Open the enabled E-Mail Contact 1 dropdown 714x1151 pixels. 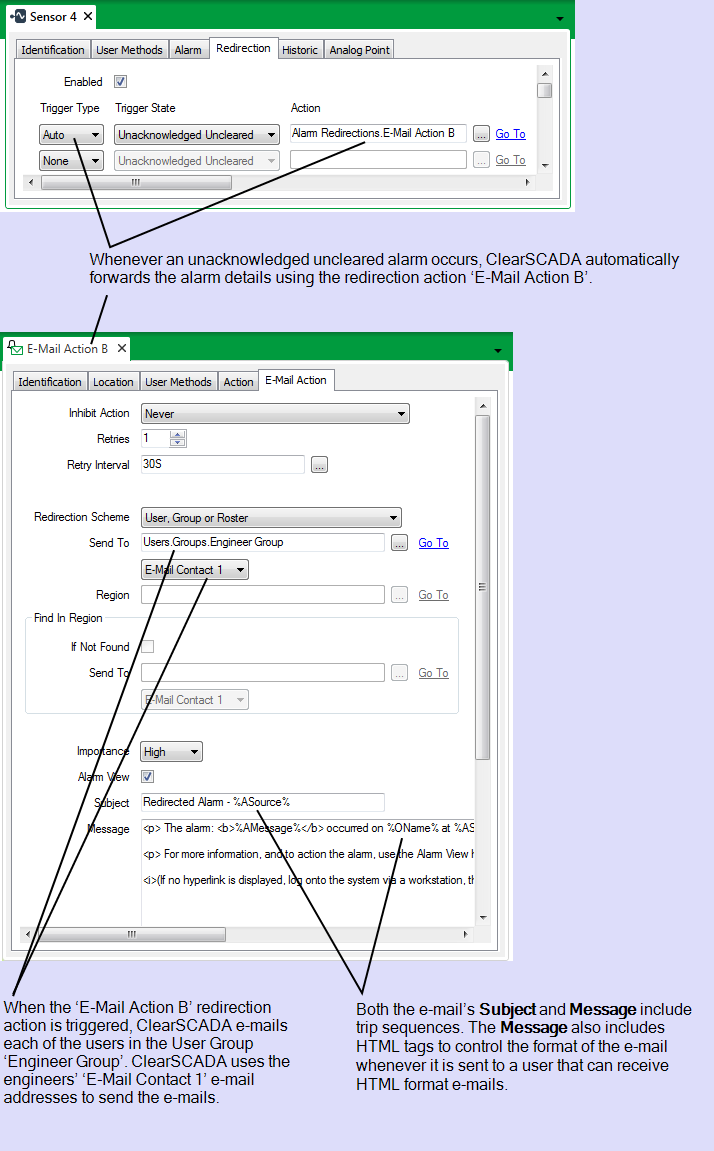(x=194, y=570)
